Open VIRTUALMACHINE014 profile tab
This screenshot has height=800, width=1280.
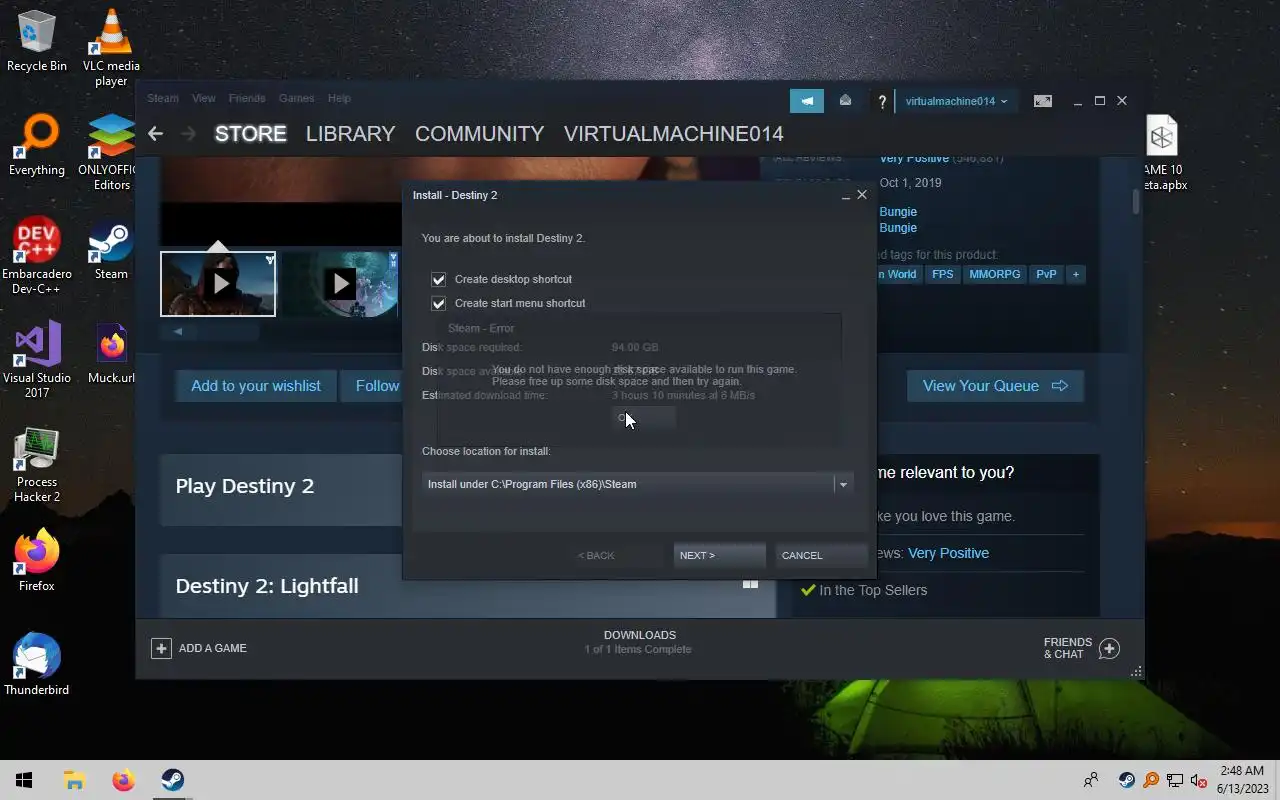pyautogui.click(x=673, y=133)
